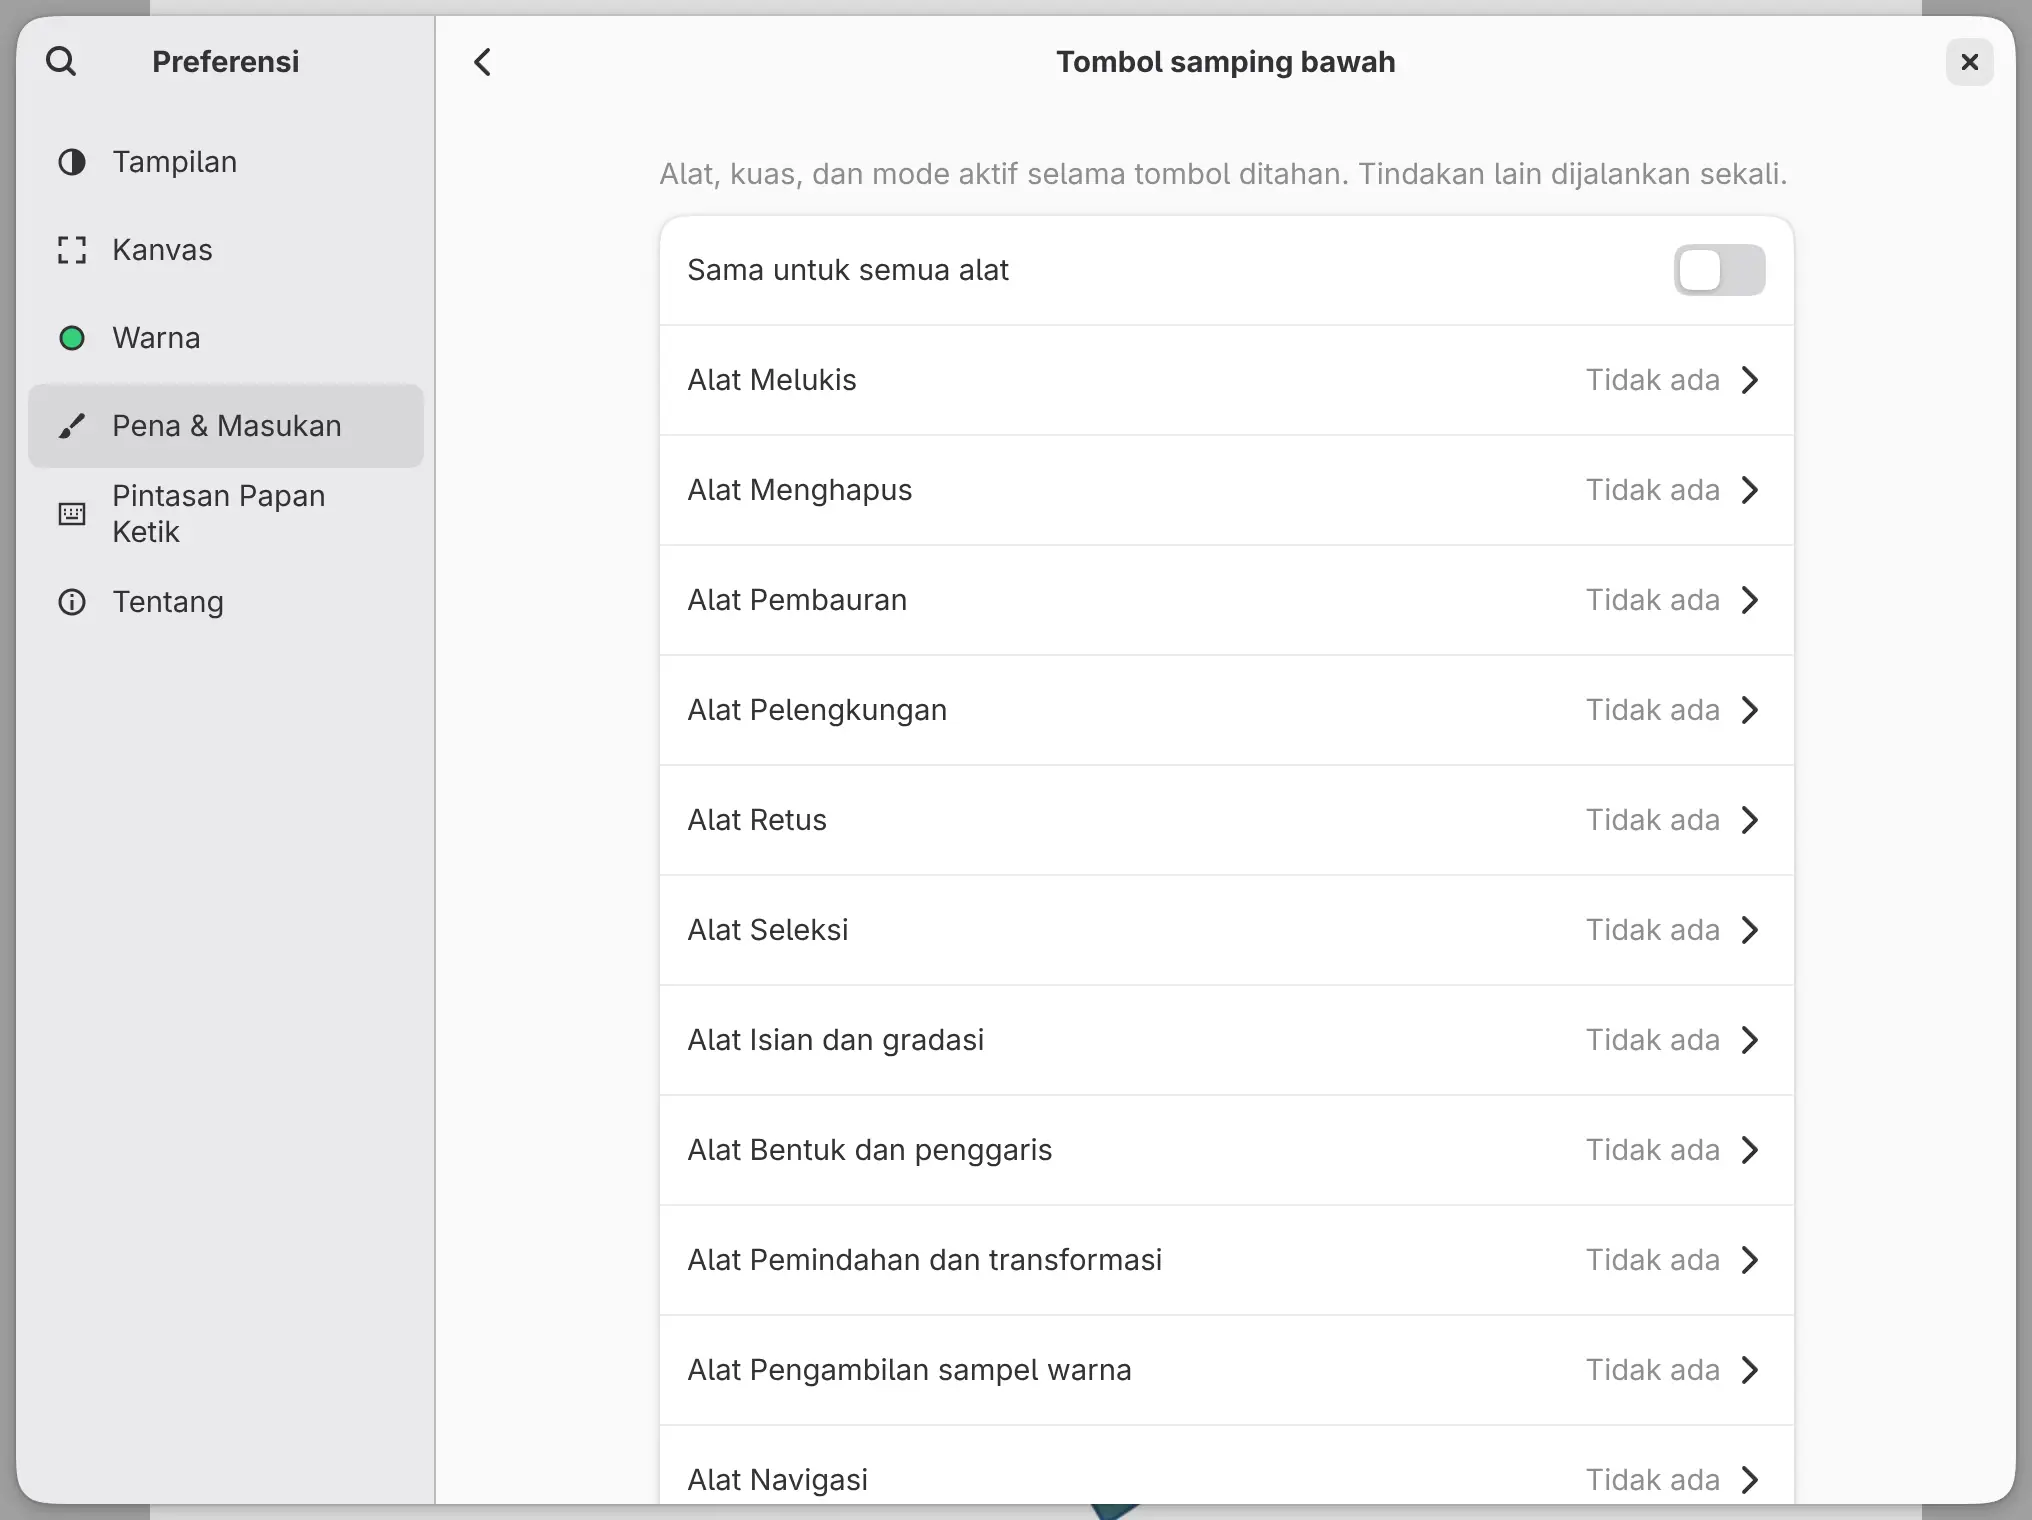This screenshot has width=2032, height=1520.
Task: Expand Alat Melukis chevron
Action: point(1750,380)
